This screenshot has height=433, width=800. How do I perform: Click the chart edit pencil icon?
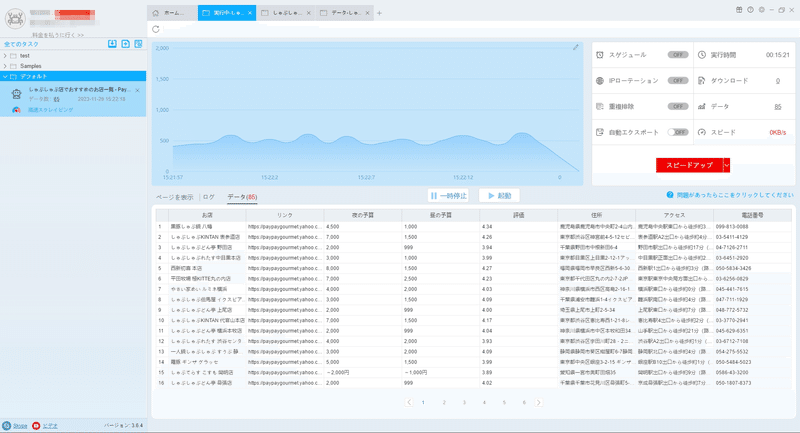576,47
